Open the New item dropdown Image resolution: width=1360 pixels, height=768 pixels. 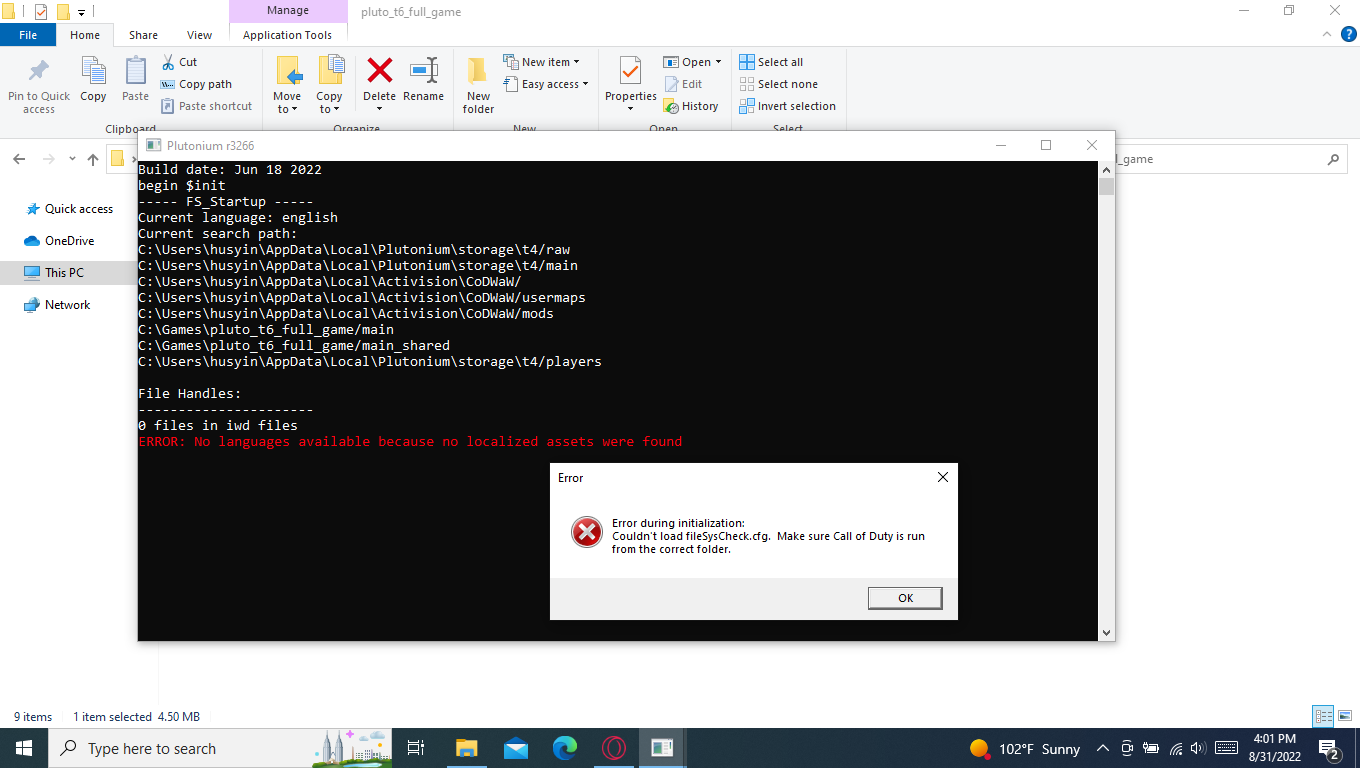541,62
